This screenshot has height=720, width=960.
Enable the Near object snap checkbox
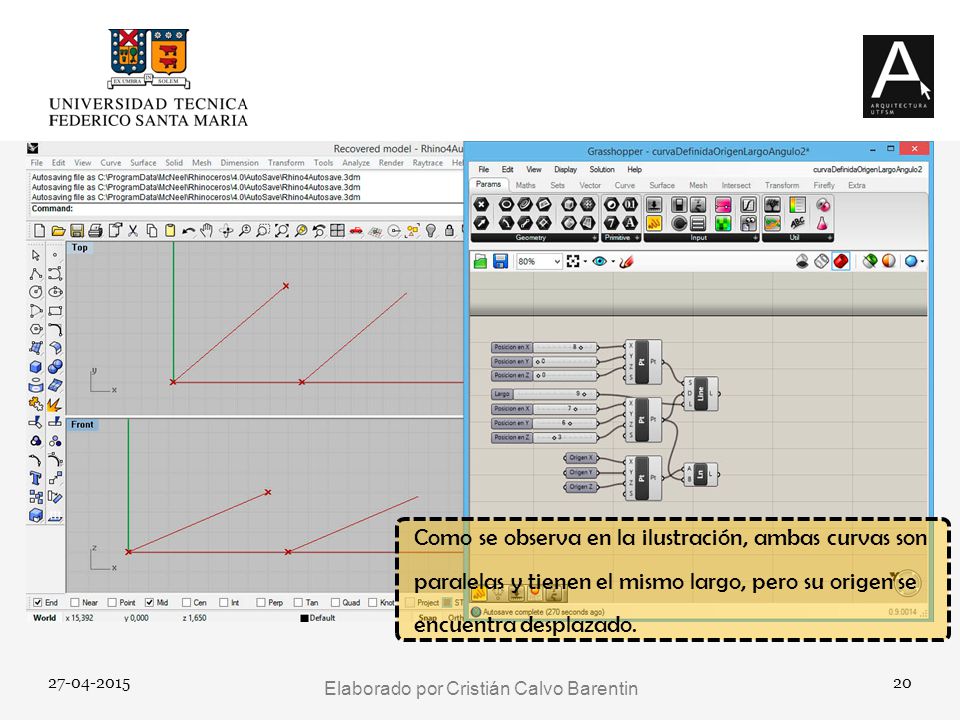(x=75, y=602)
